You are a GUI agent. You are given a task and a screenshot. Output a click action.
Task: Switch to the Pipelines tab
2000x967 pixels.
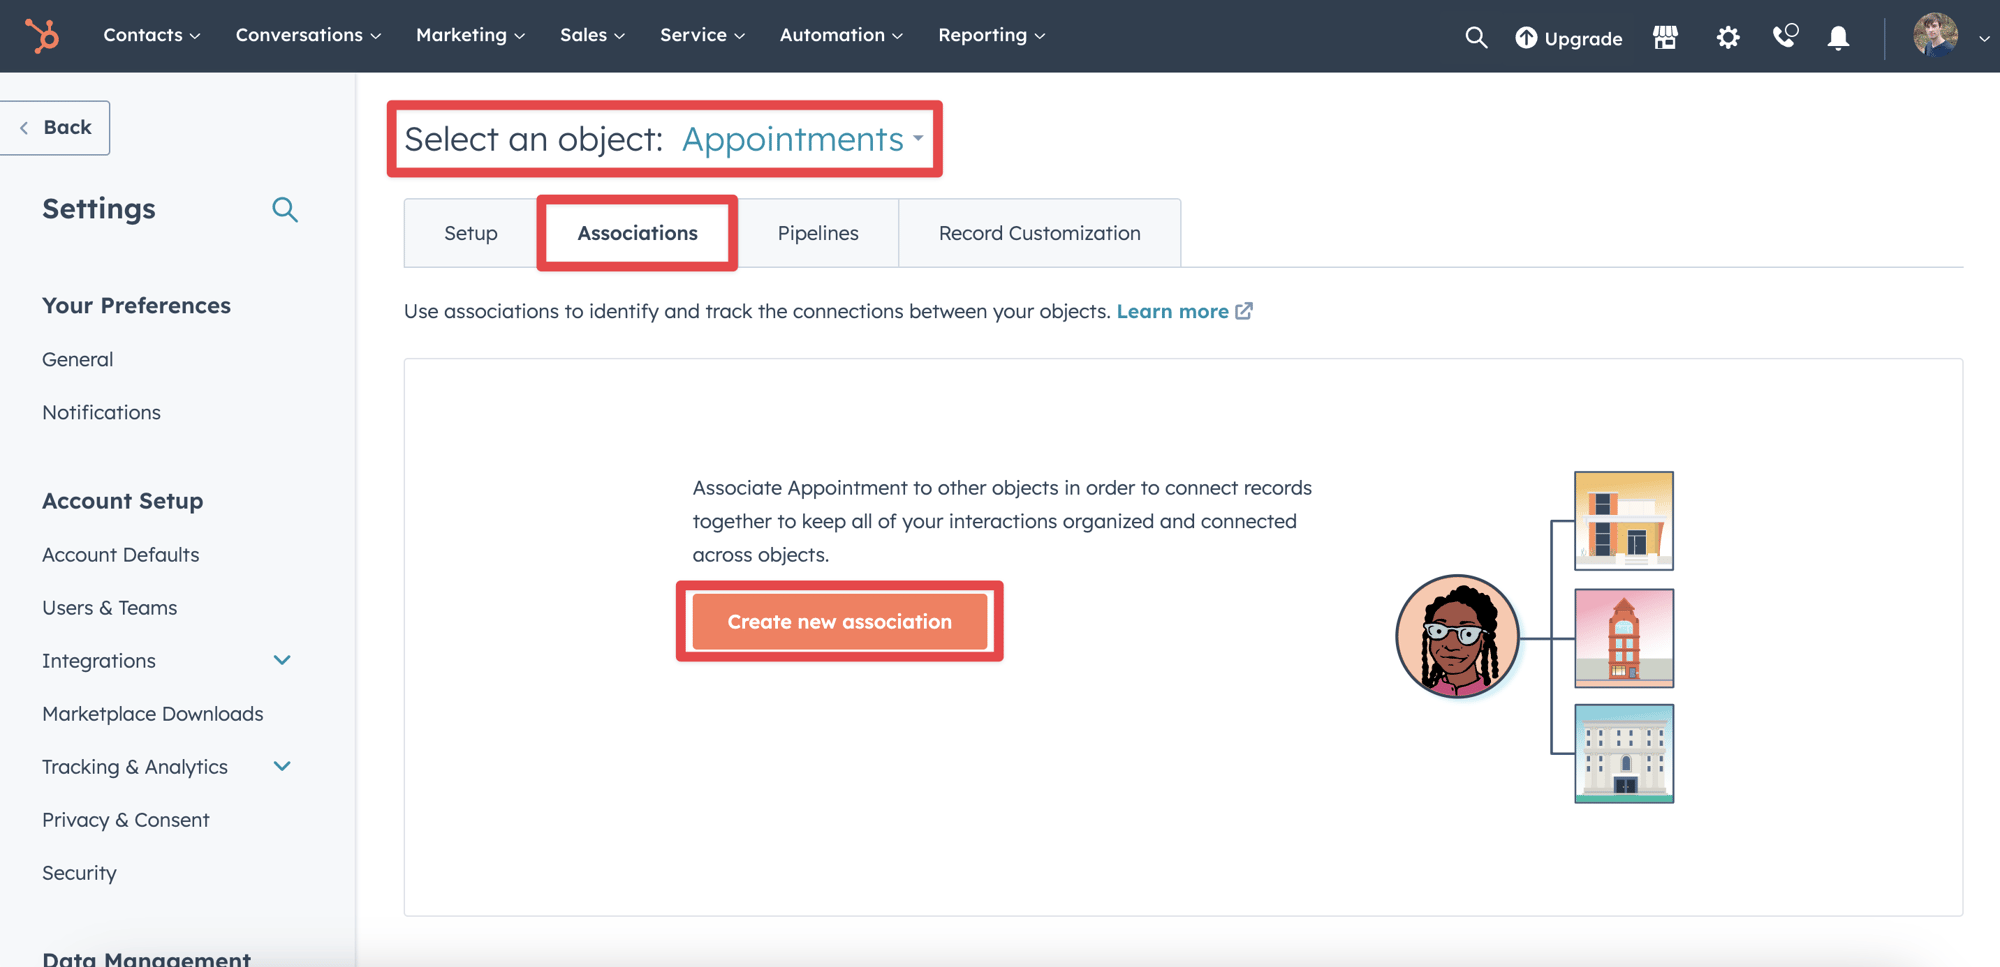coord(817,233)
